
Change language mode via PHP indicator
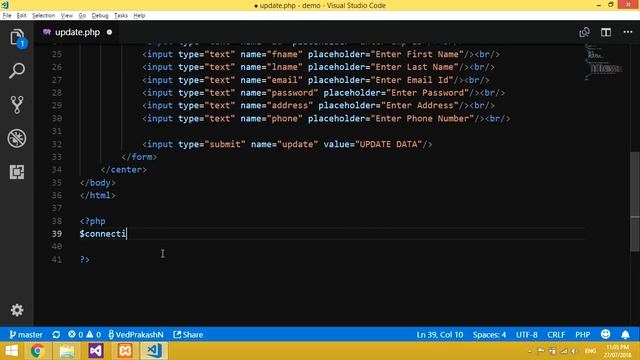[582, 335]
